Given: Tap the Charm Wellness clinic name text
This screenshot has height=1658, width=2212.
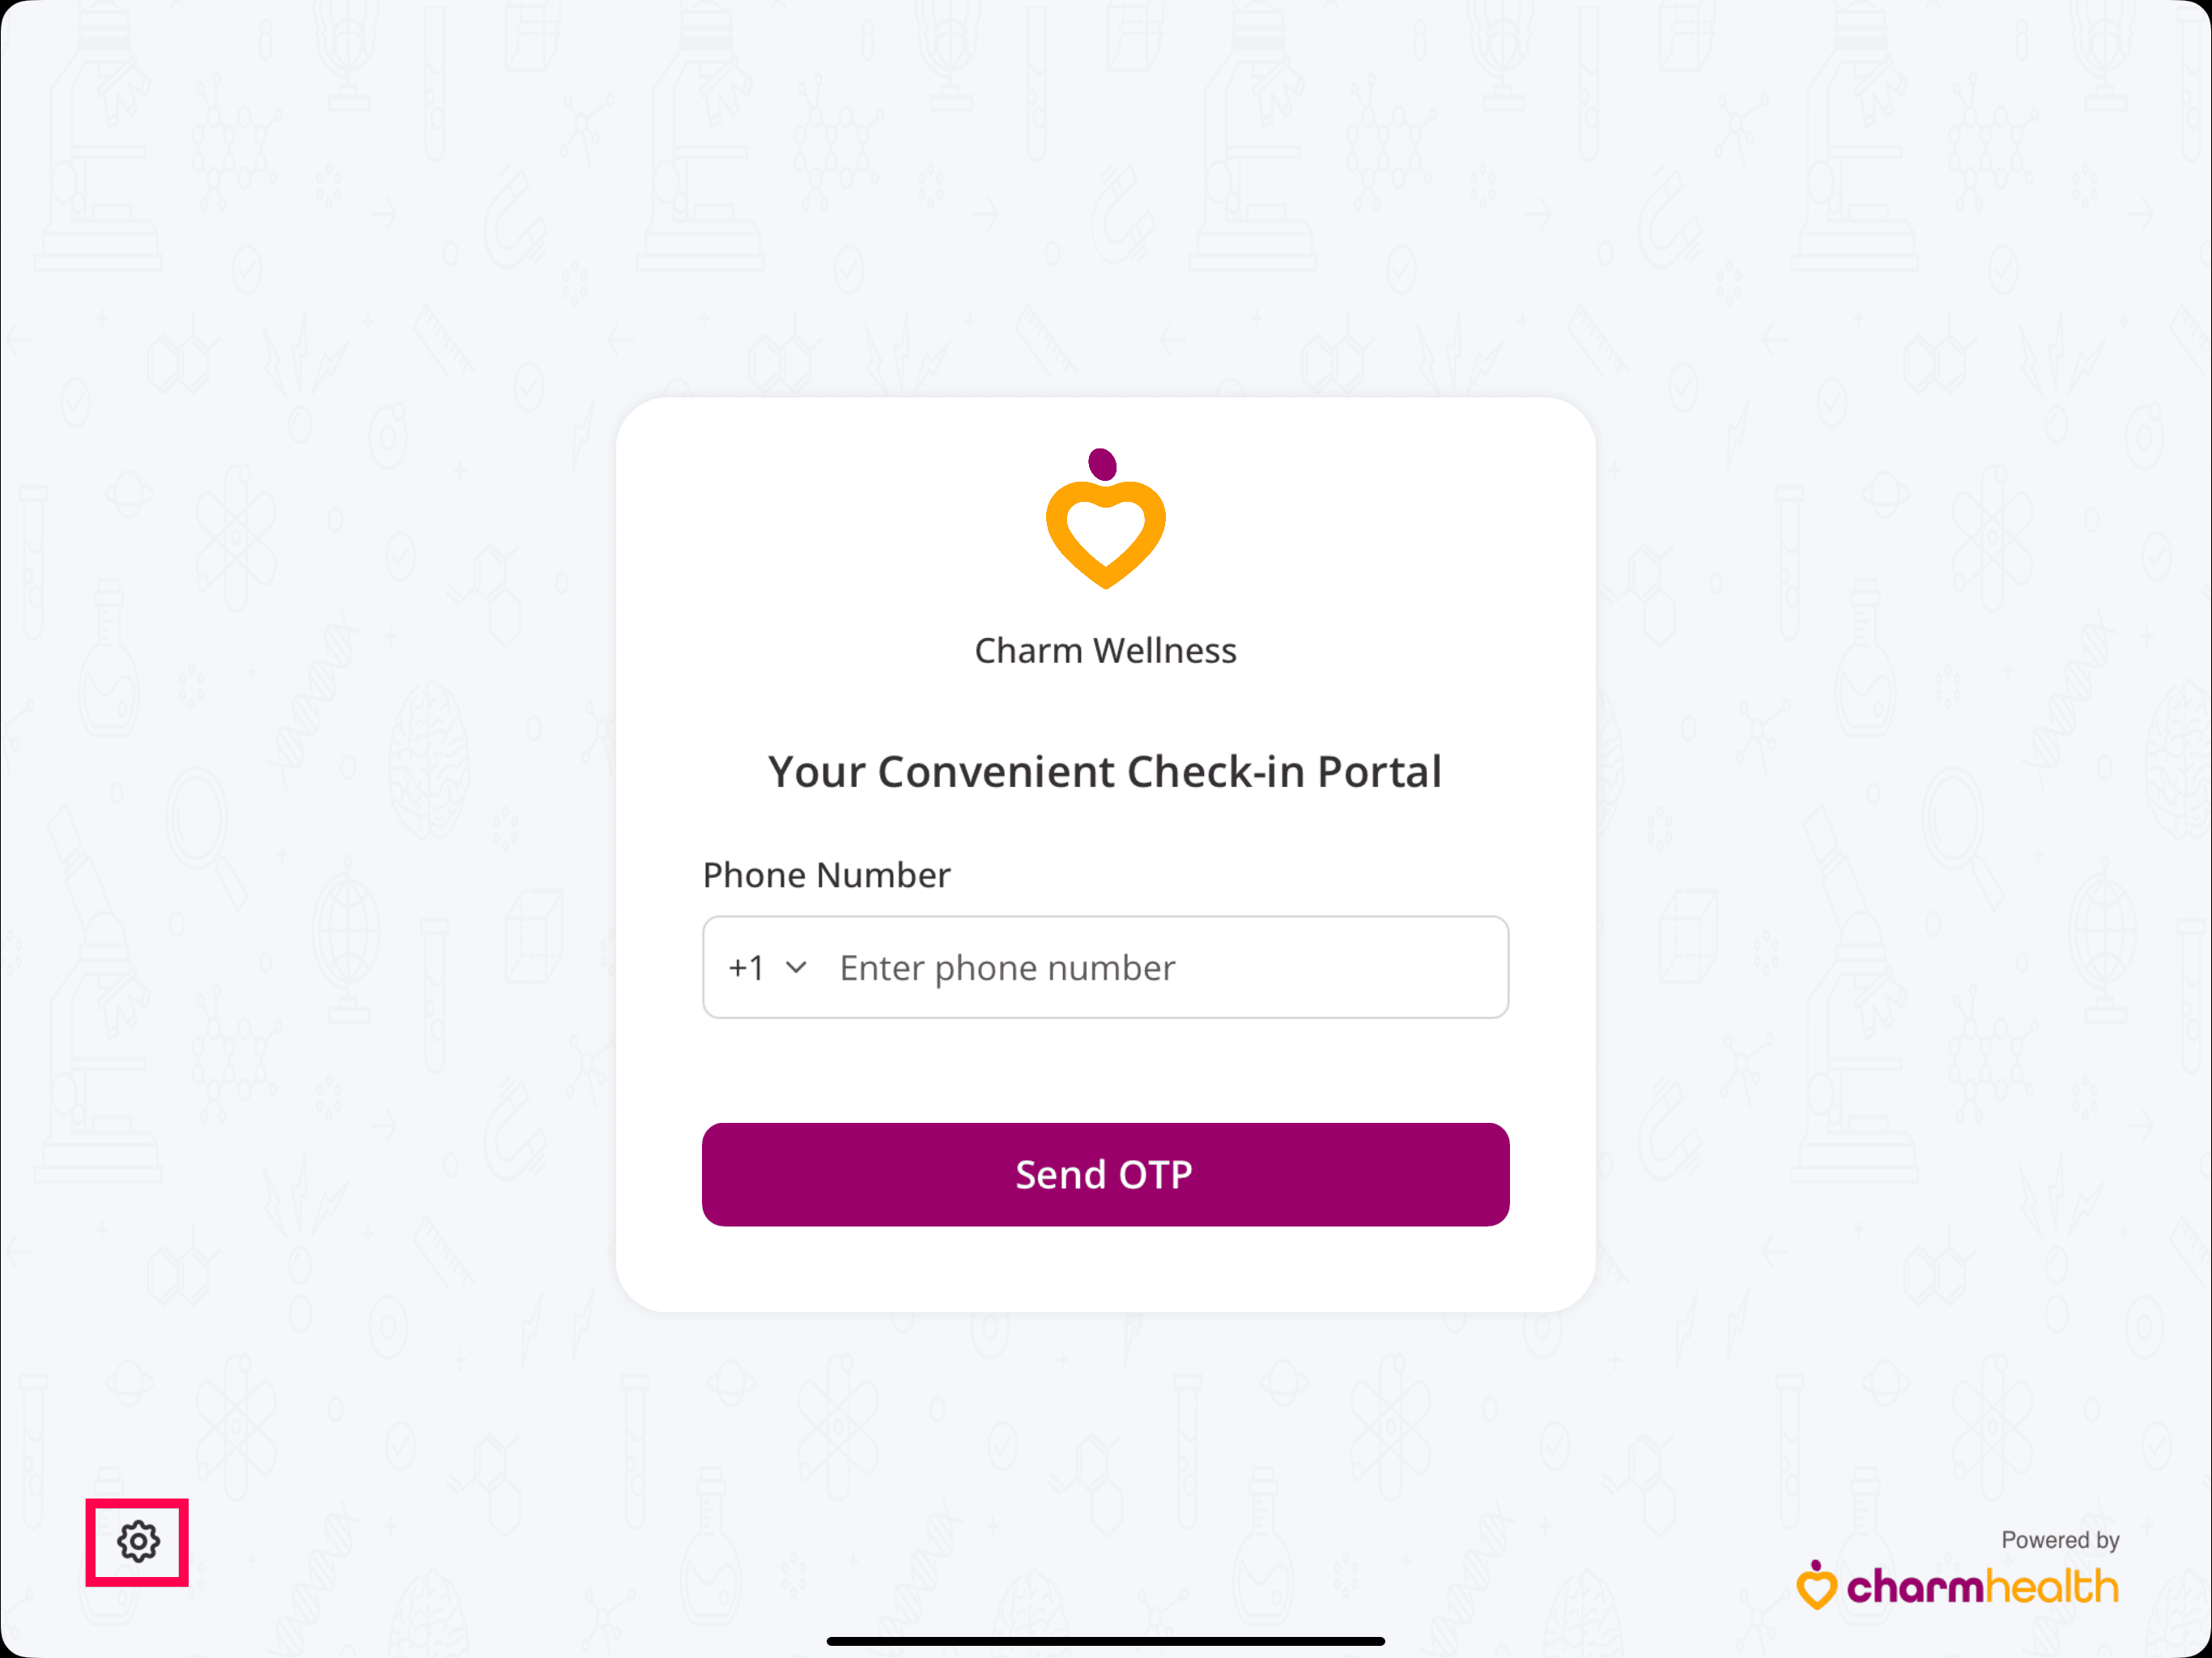Looking at the screenshot, I should pos(1104,649).
